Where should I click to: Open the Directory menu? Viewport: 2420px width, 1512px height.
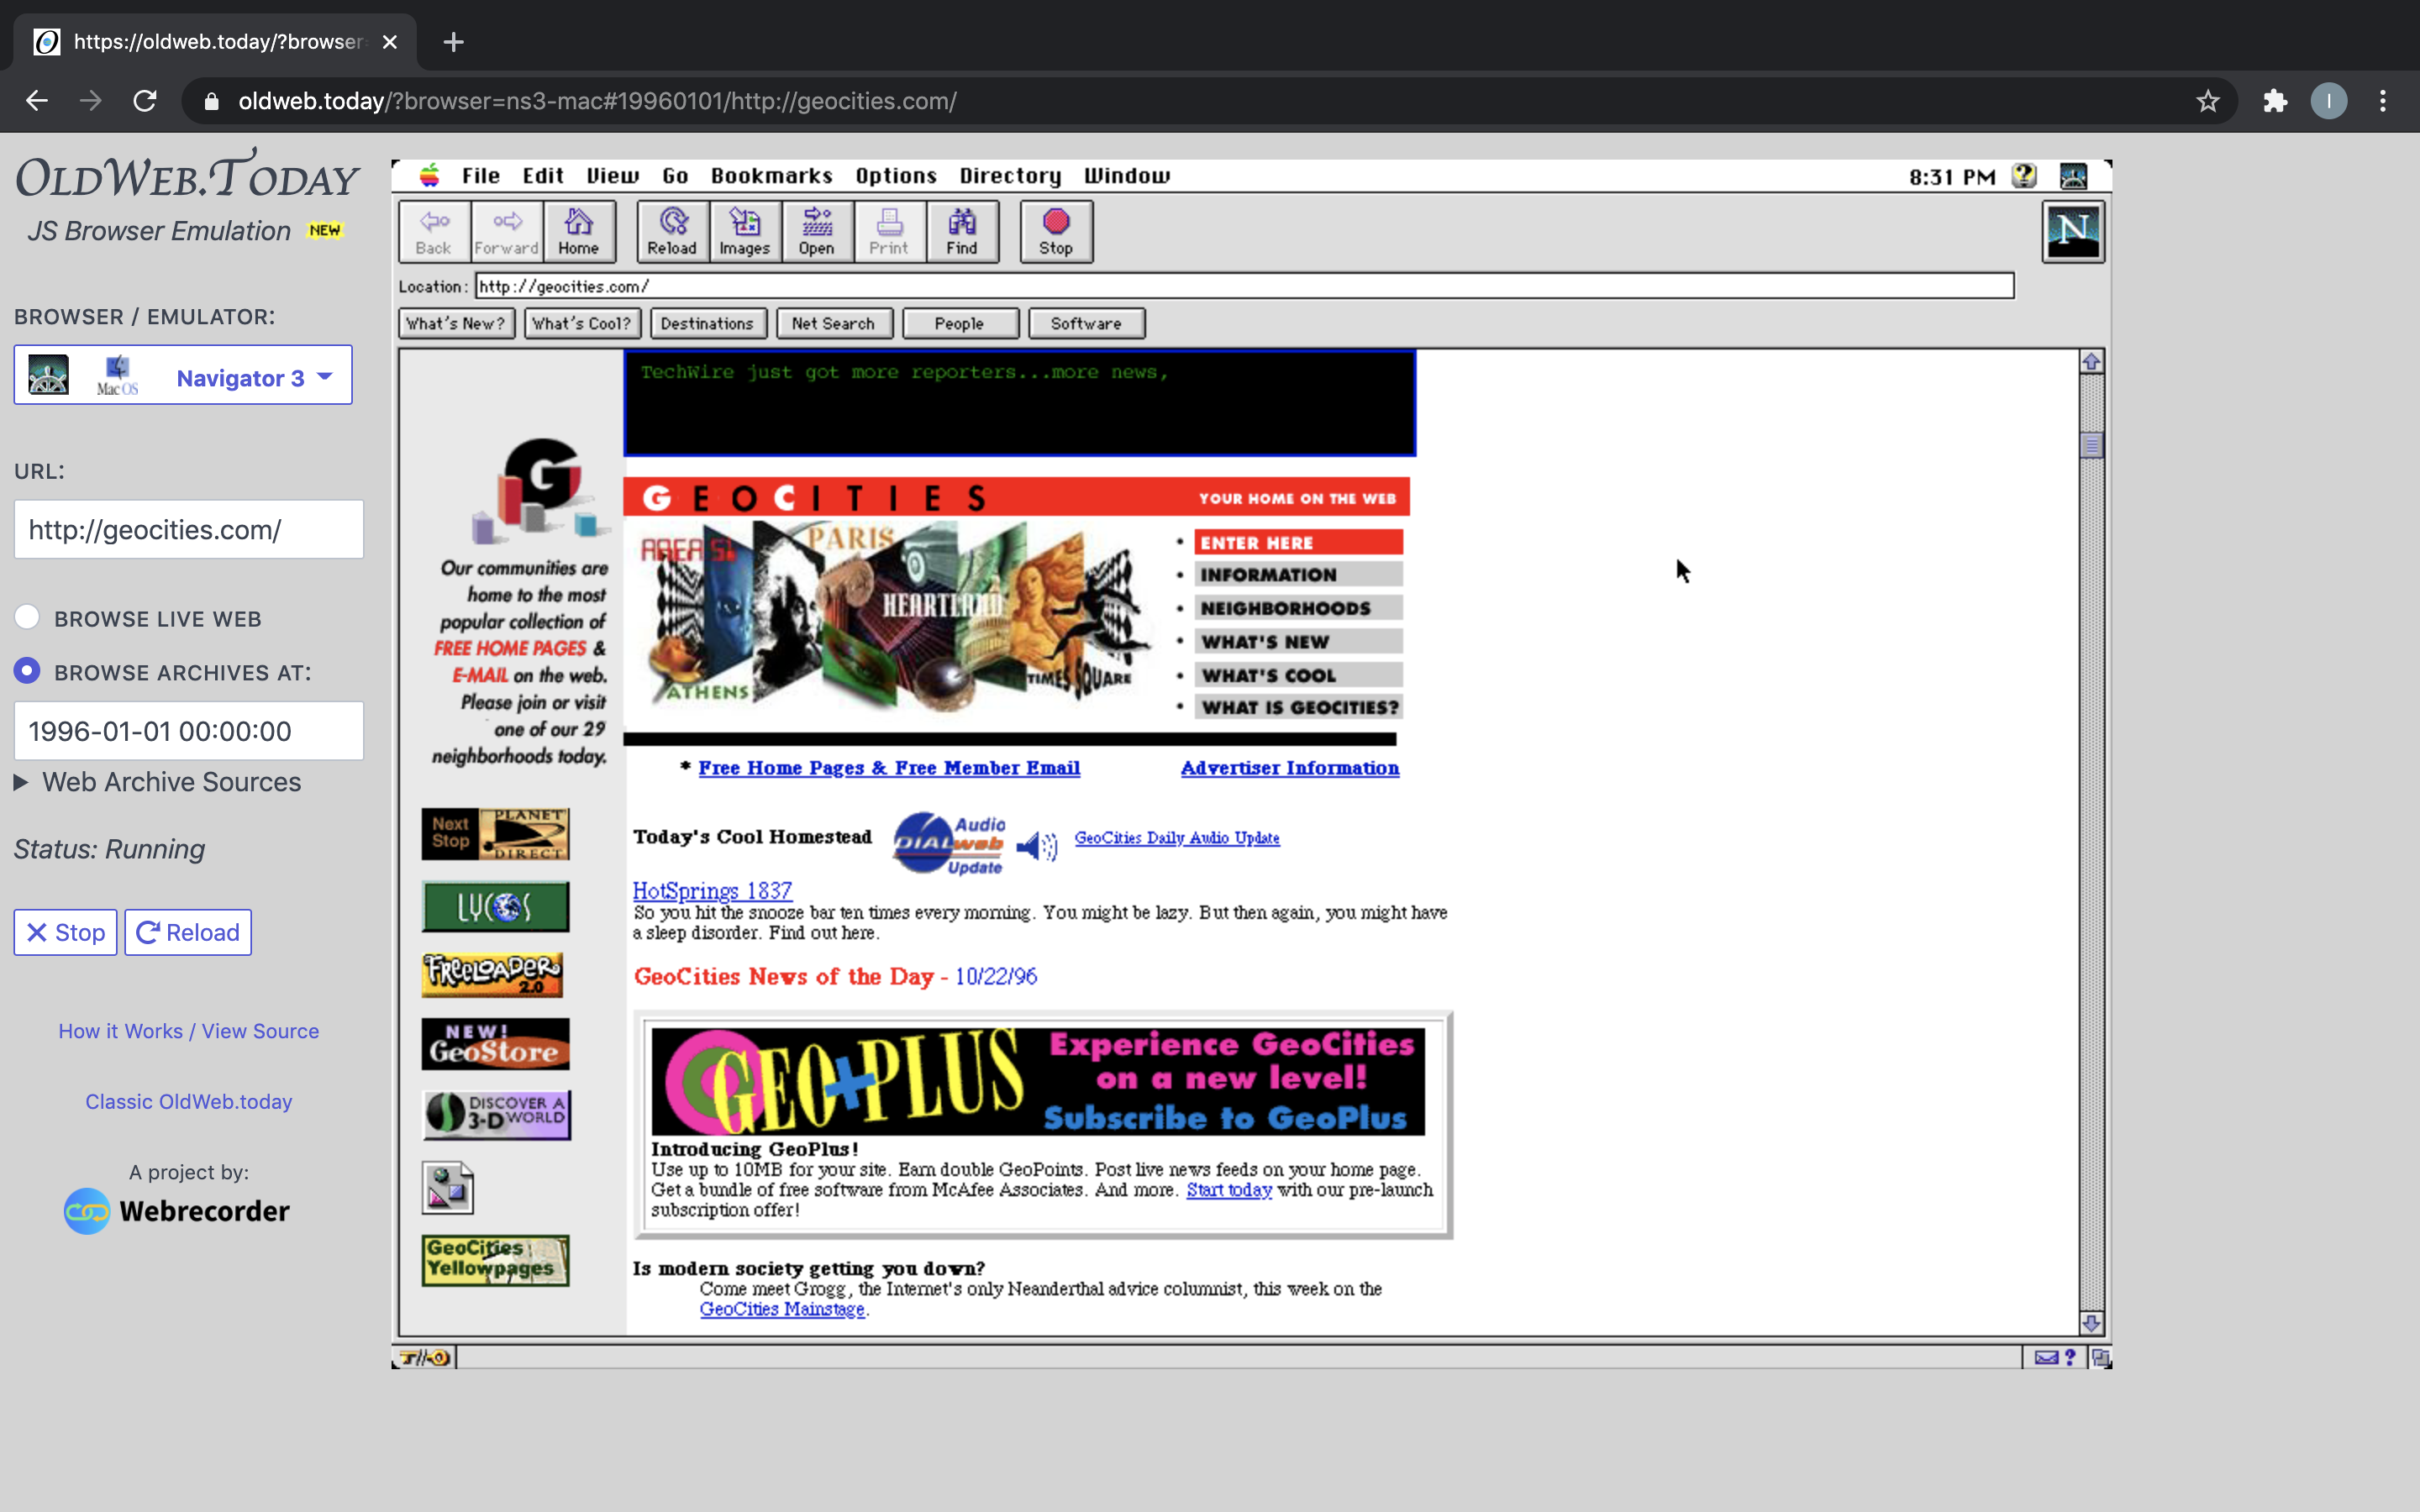click(1010, 175)
